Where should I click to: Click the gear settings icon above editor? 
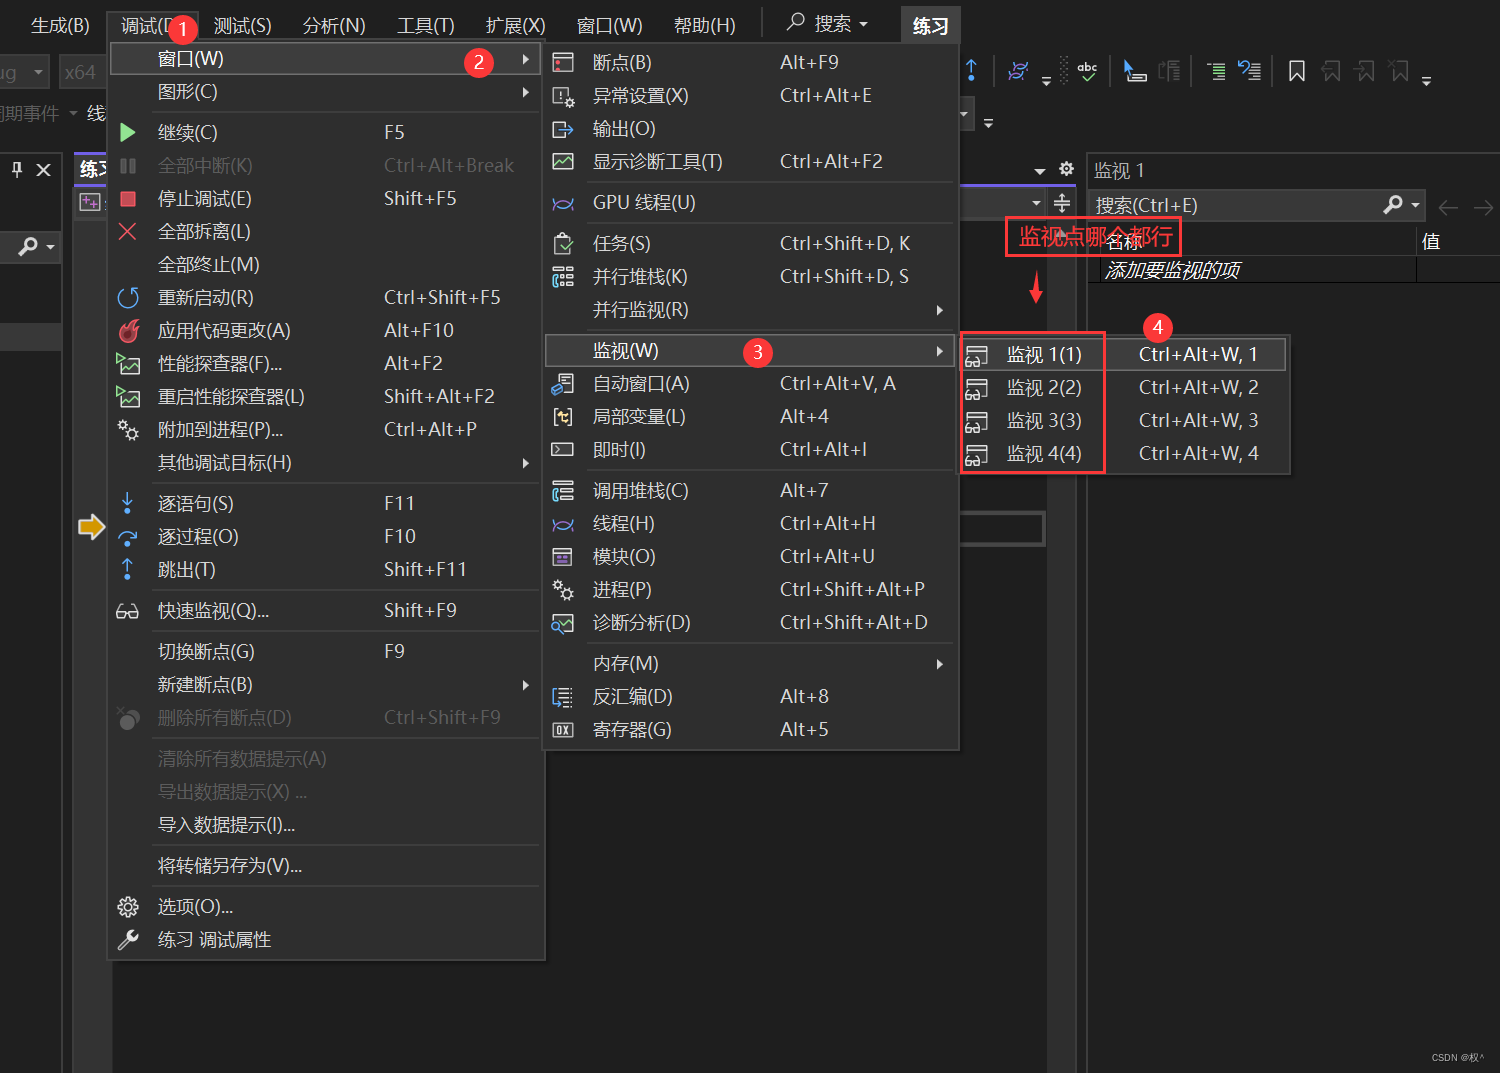1066,169
